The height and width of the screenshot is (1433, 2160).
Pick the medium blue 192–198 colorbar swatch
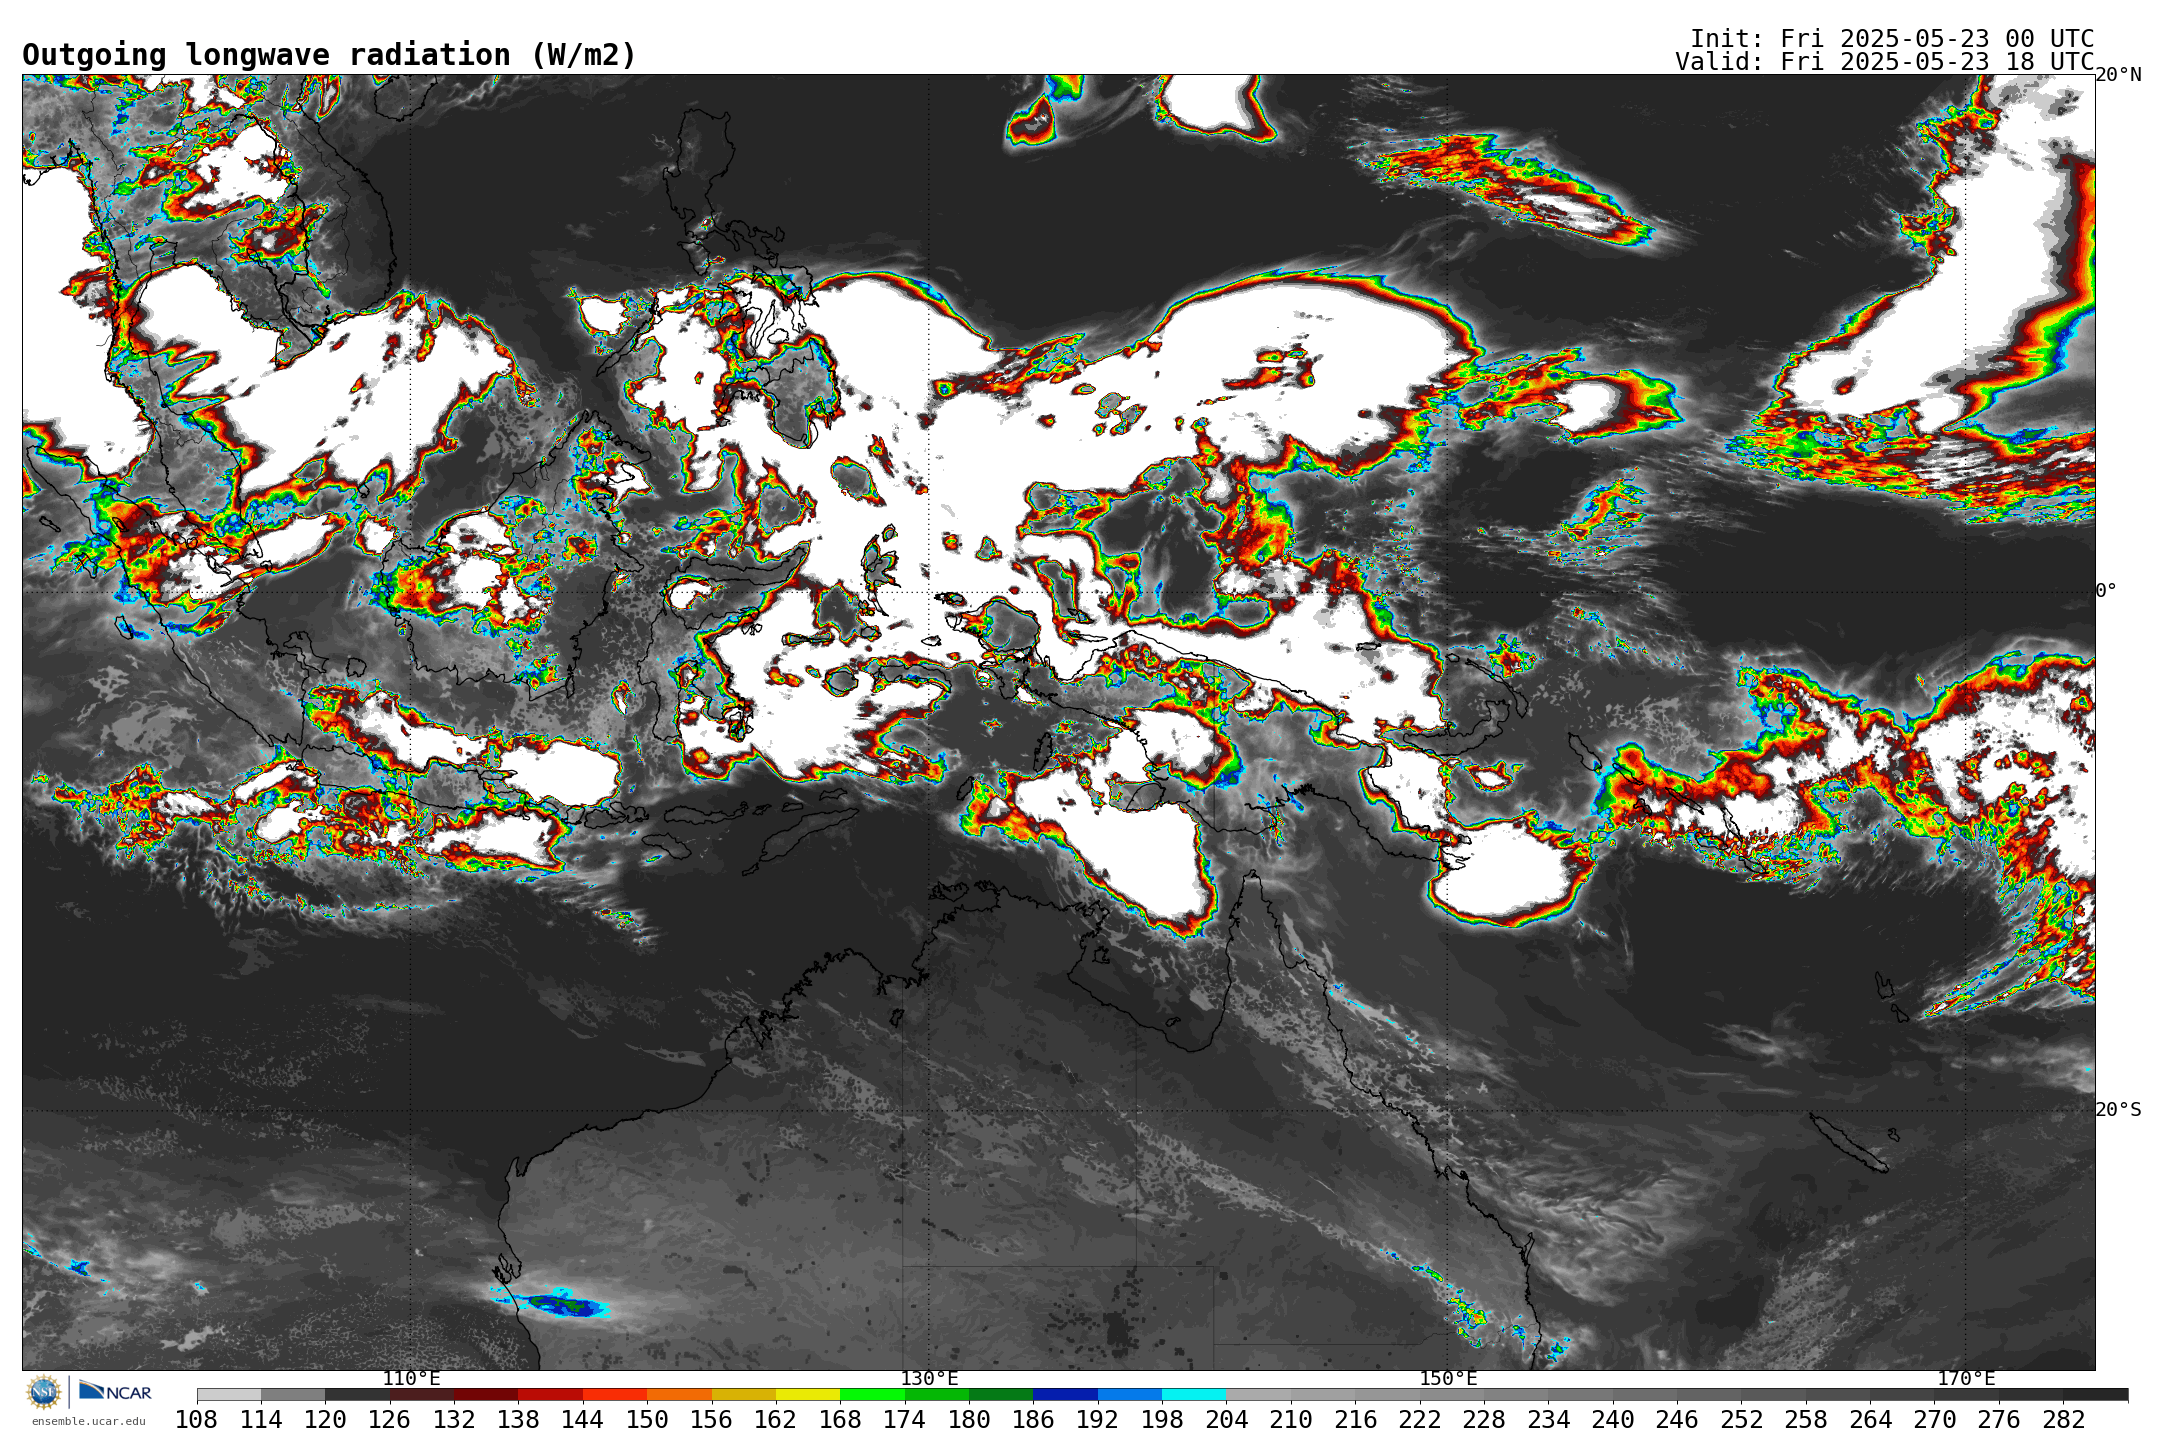[x=1130, y=1395]
